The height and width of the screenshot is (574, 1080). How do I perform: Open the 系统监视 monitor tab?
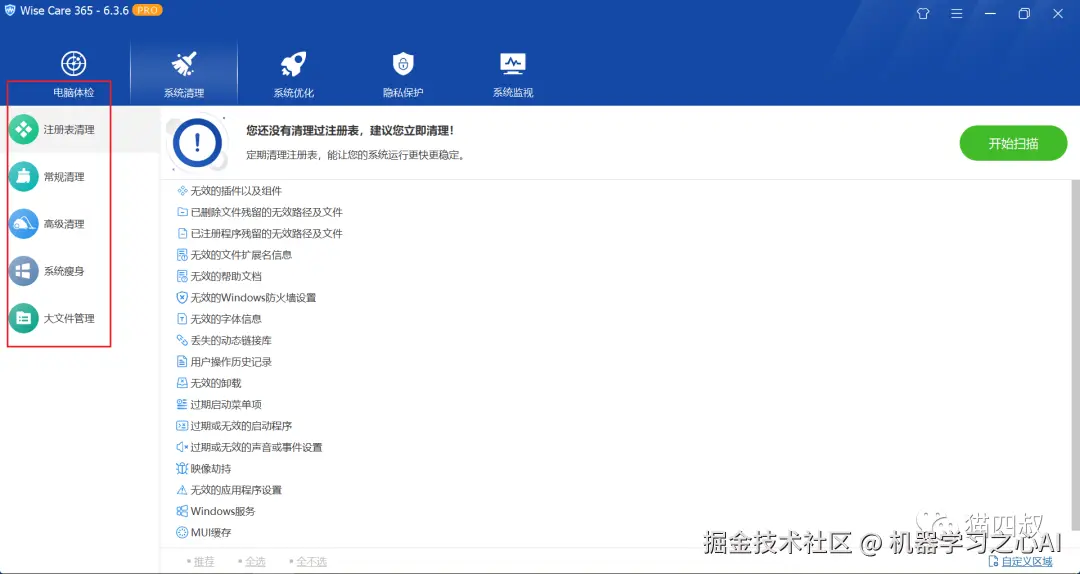512,74
